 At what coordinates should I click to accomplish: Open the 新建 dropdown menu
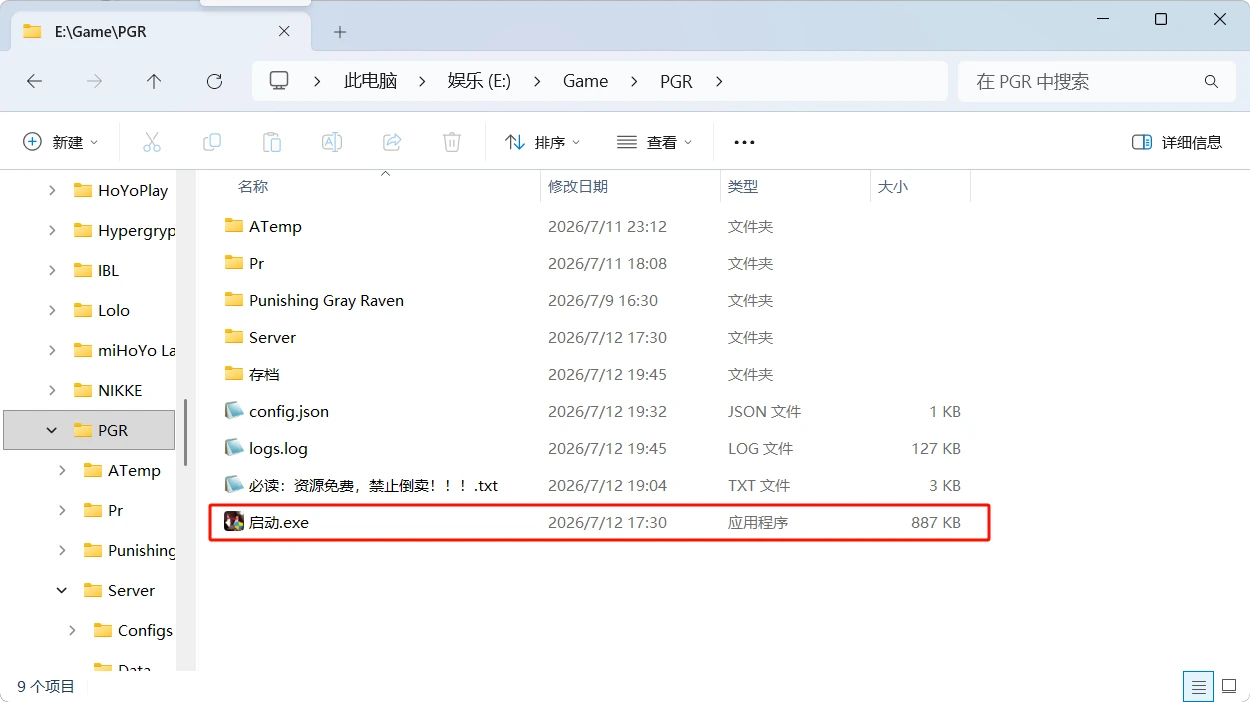coord(61,142)
